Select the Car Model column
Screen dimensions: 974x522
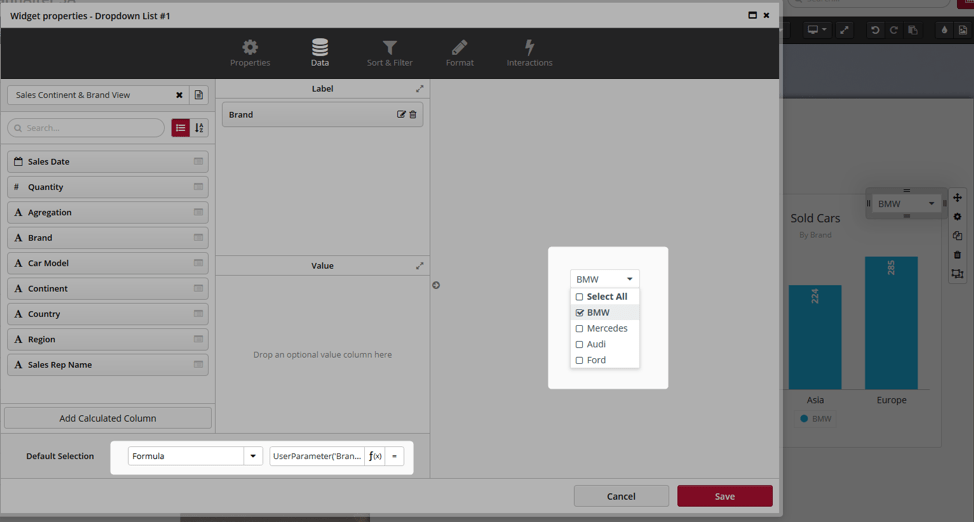107,263
